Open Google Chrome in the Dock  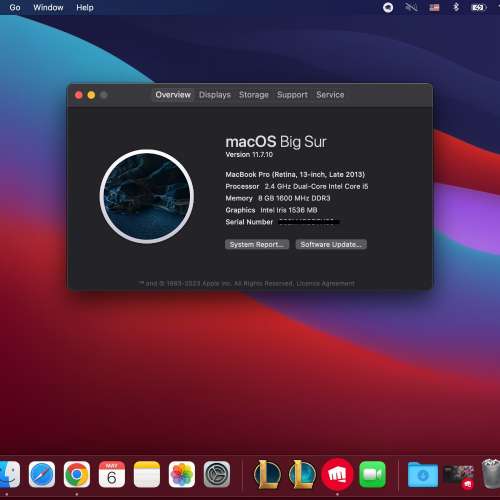tap(77, 474)
